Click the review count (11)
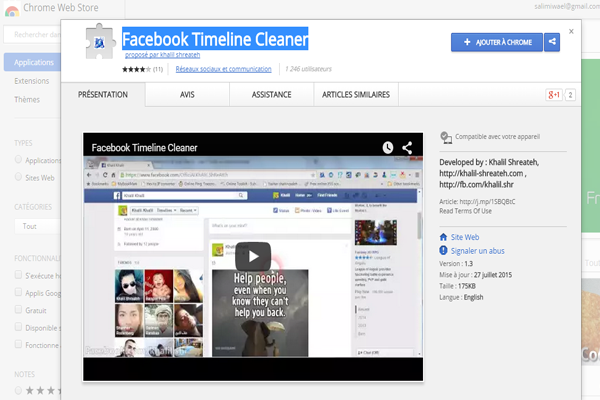 tap(158, 69)
